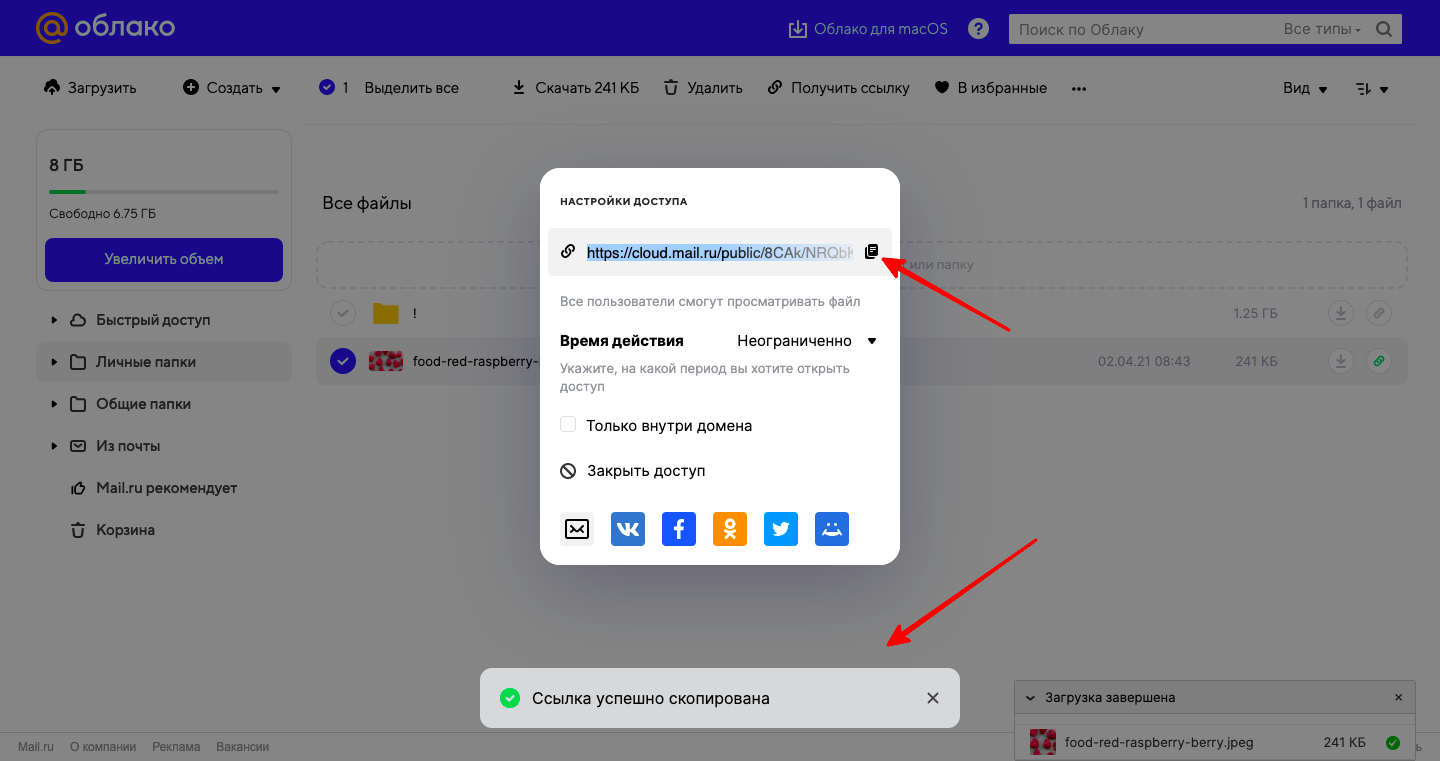Click the storage usage progress bar
The image size is (1440, 761).
(164, 191)
